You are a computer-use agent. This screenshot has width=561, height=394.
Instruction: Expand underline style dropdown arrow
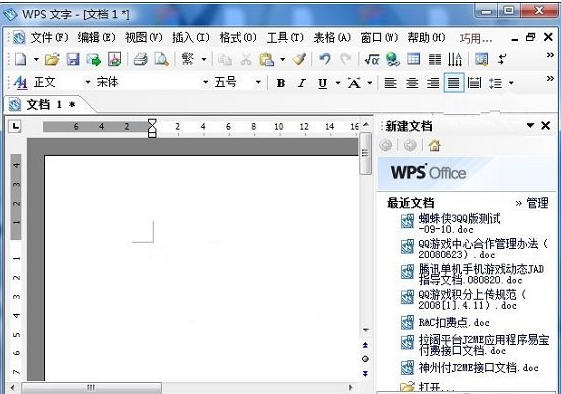pyautogui.click(x=338, y=83)
